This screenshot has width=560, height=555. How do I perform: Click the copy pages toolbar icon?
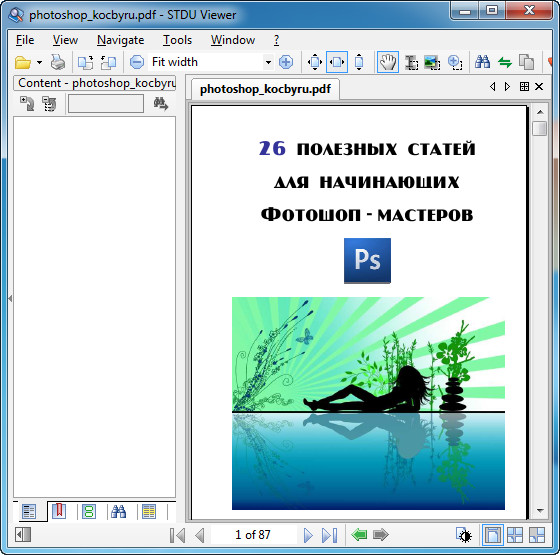tap(526, 62)
